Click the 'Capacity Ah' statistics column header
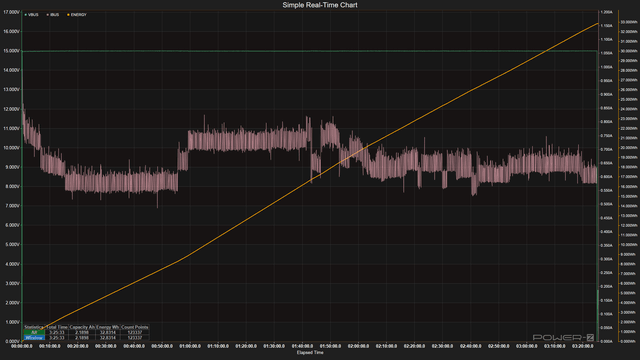The height and width of the screenshot is (360, 640). pyautogui.click(x=82, y=327)
